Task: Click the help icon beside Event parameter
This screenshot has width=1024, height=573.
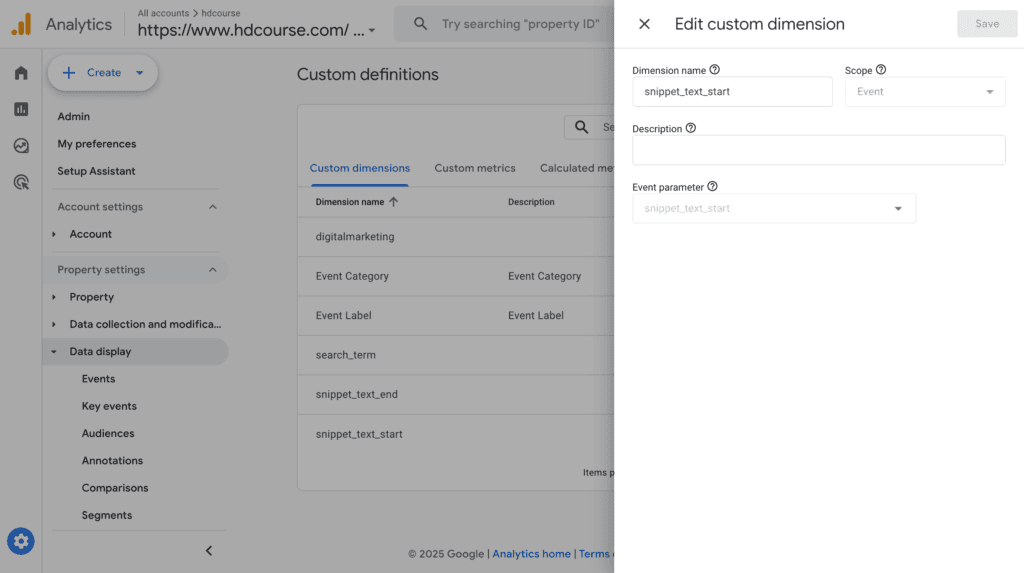Action: pos(713,187)
